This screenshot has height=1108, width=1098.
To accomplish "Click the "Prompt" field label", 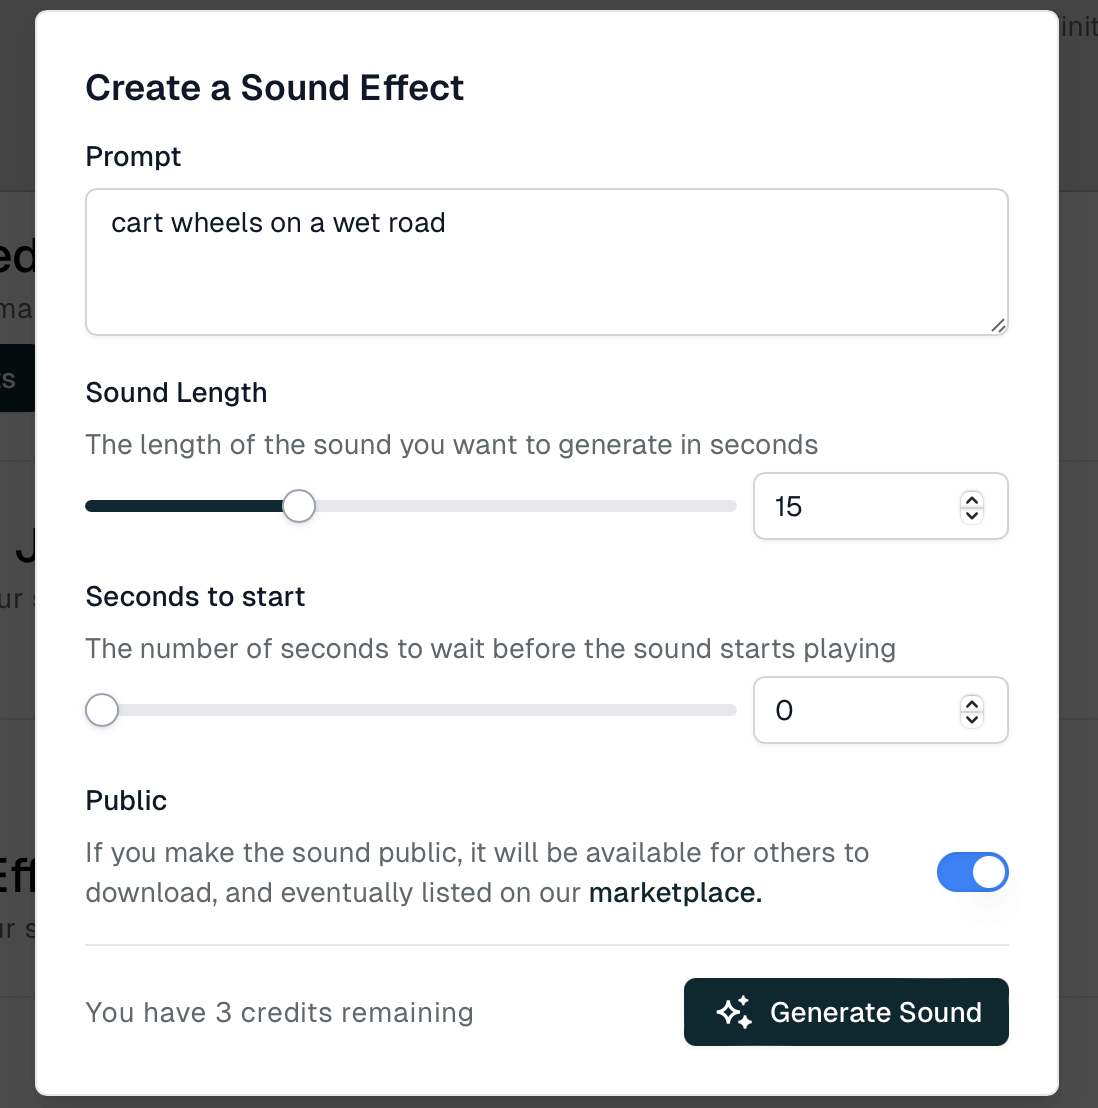I will pos(133,157).
